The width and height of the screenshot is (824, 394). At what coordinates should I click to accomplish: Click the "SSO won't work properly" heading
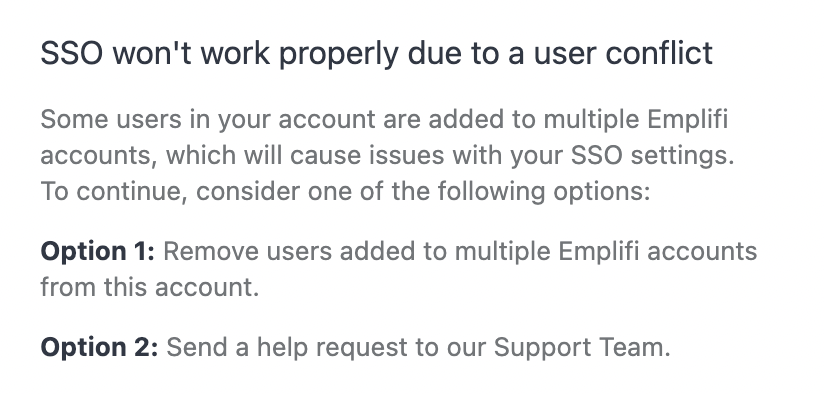pos(376,53)
